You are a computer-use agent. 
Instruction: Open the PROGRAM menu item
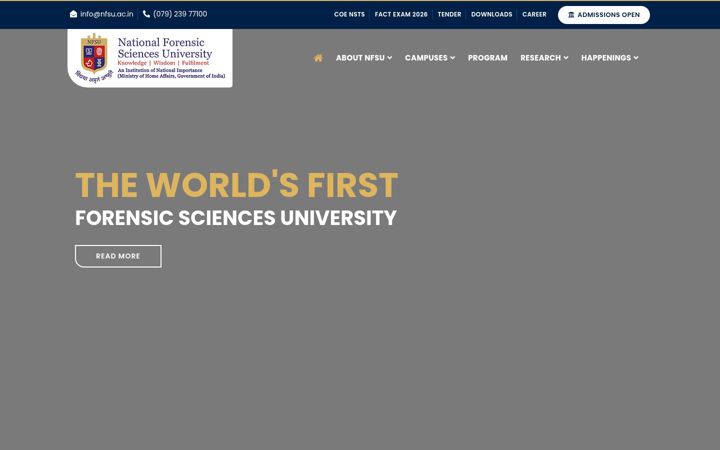(x=488, y=58)
